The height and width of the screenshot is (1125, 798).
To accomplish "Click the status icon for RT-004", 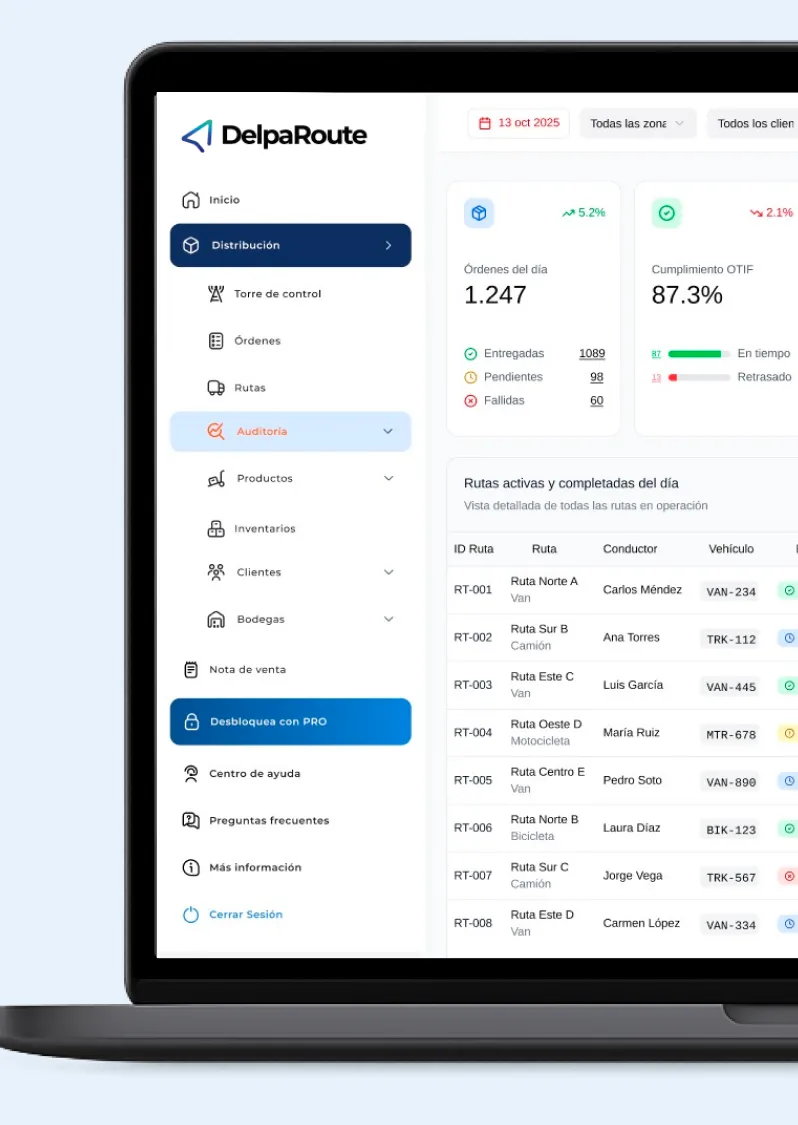I will tap(789, 733).
